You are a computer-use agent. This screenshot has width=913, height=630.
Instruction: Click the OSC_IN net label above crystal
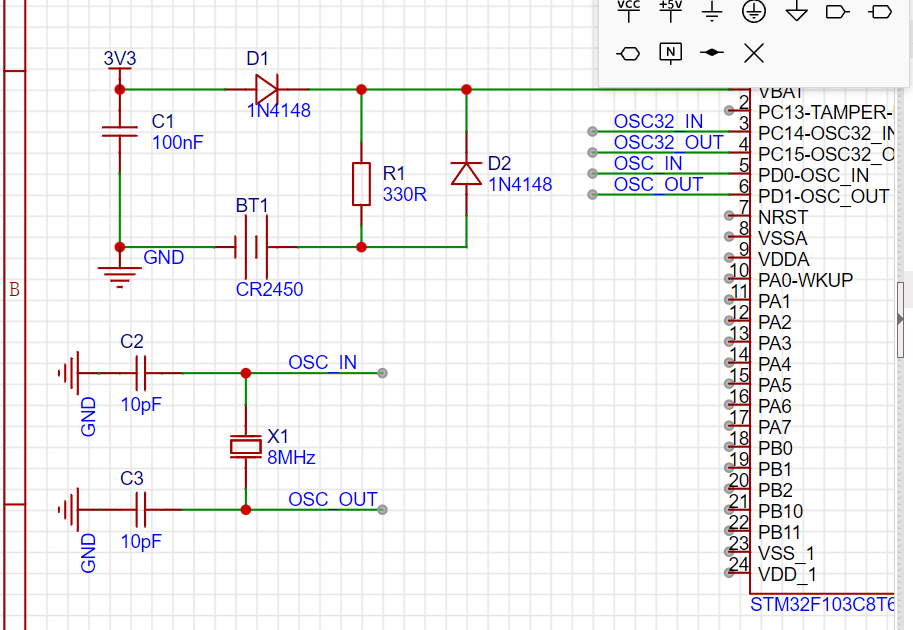323,362
